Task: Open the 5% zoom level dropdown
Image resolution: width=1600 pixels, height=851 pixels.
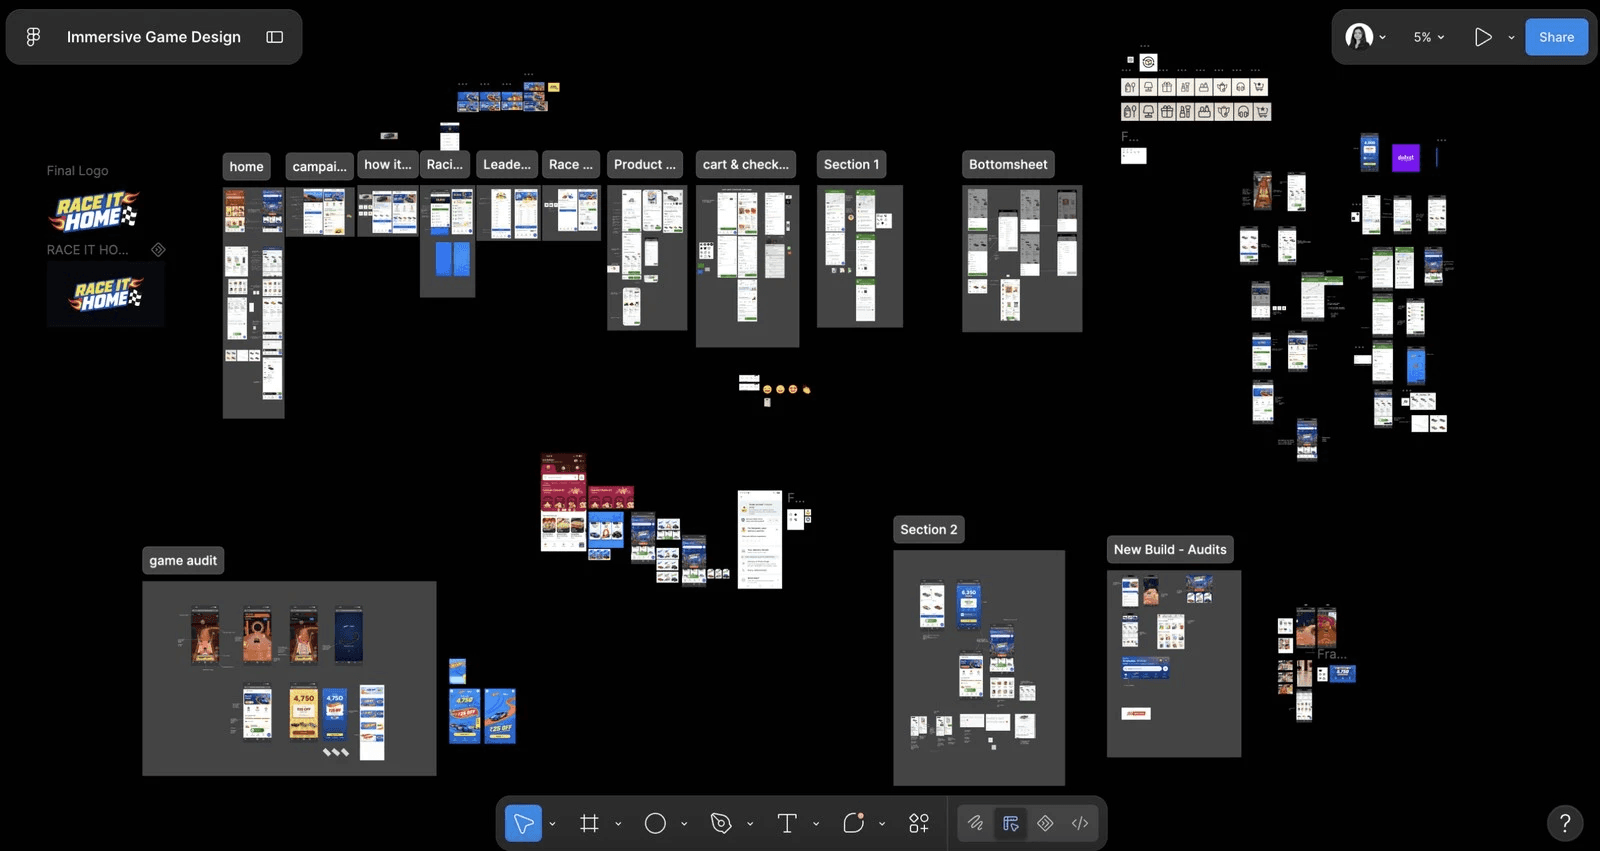Action: point(1428,37)
